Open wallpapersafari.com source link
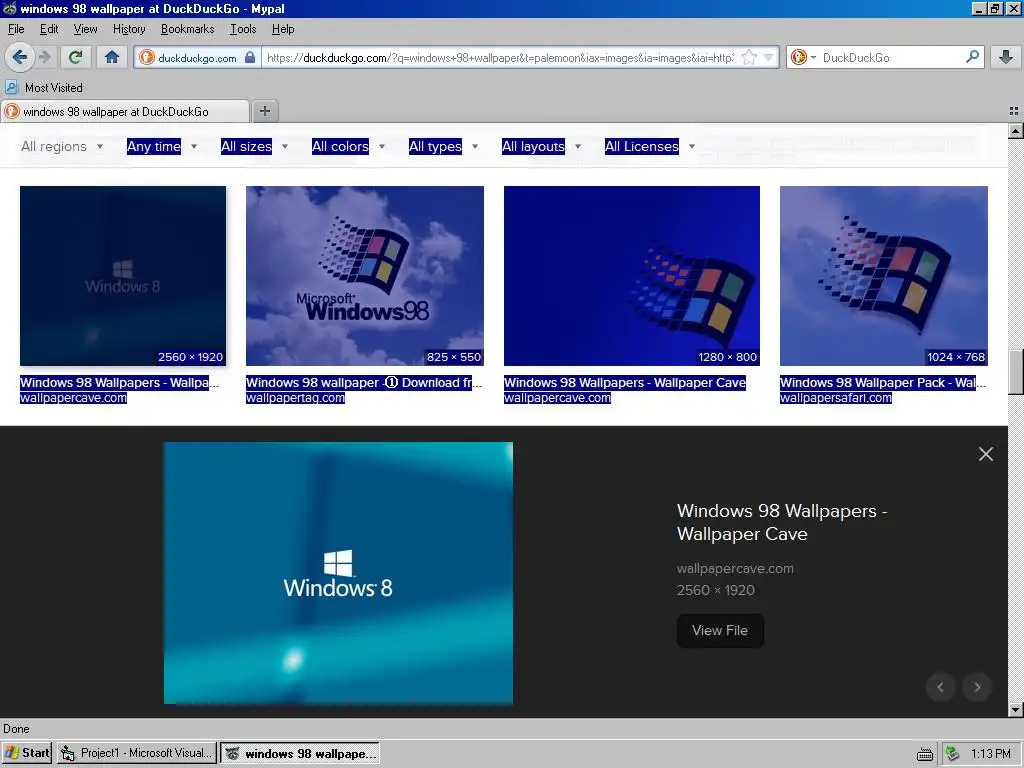The height and width of the screenshot is (768, 1024). coord(836,398)
